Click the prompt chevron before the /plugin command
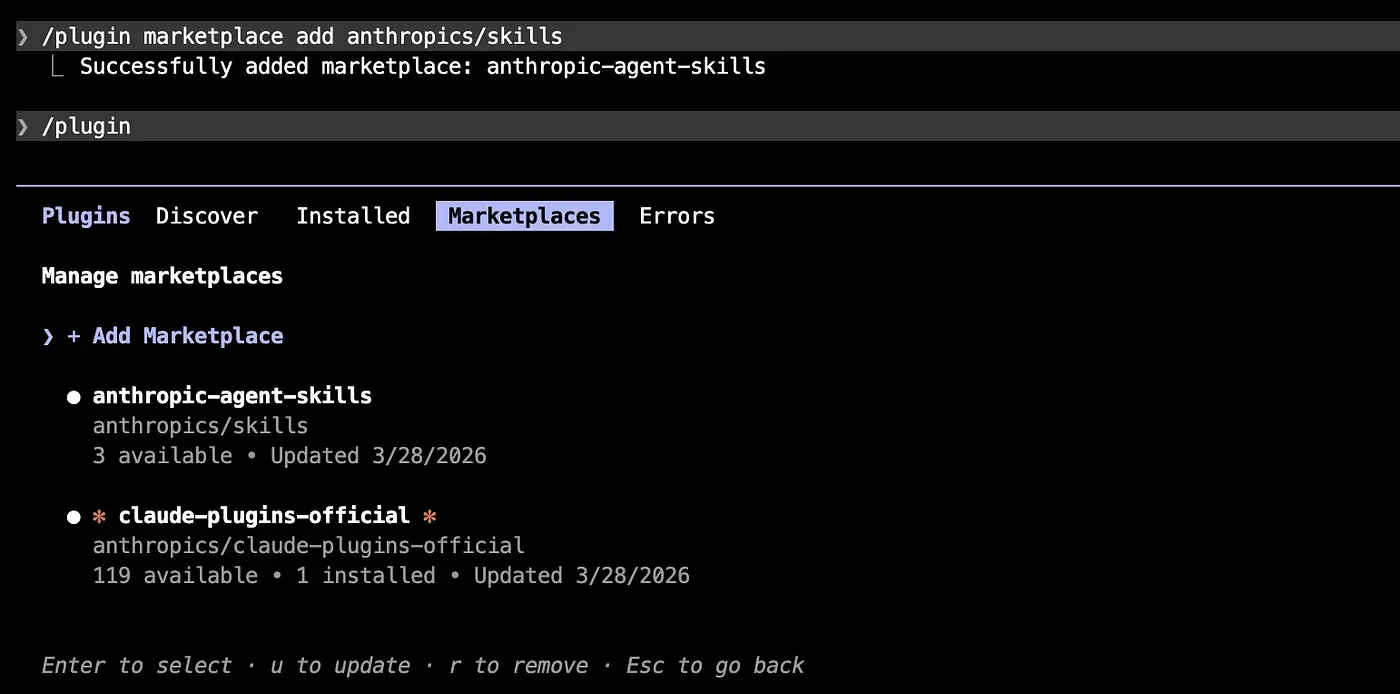This screenshot has width=1400, height=694. click(21, 126)
